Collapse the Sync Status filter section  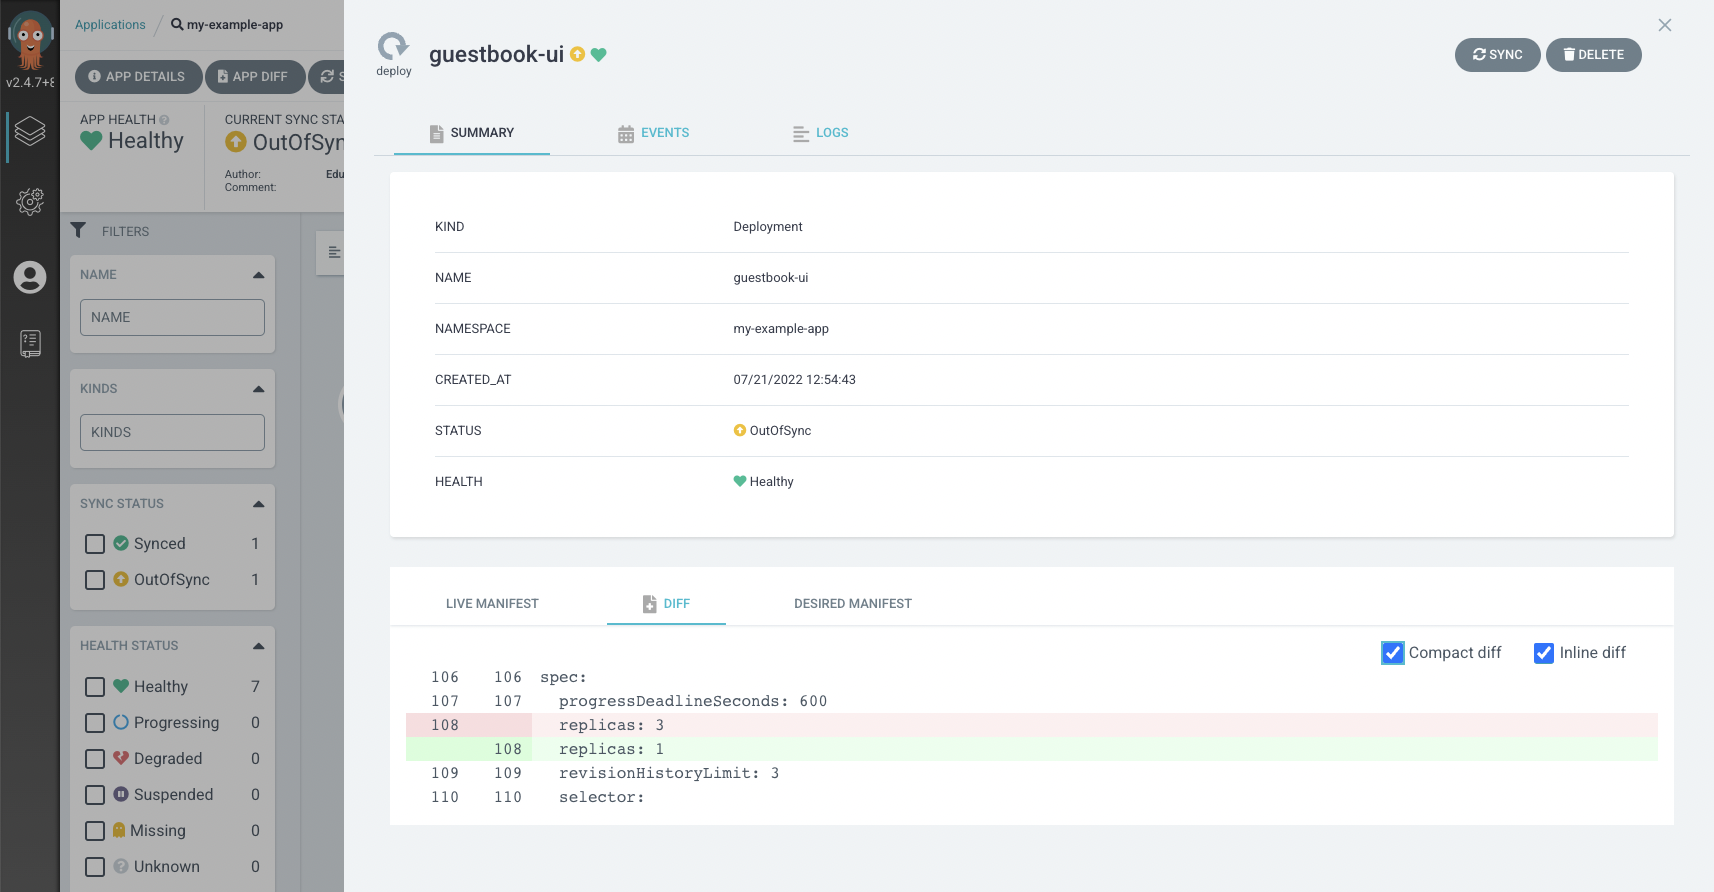(258, 504)
